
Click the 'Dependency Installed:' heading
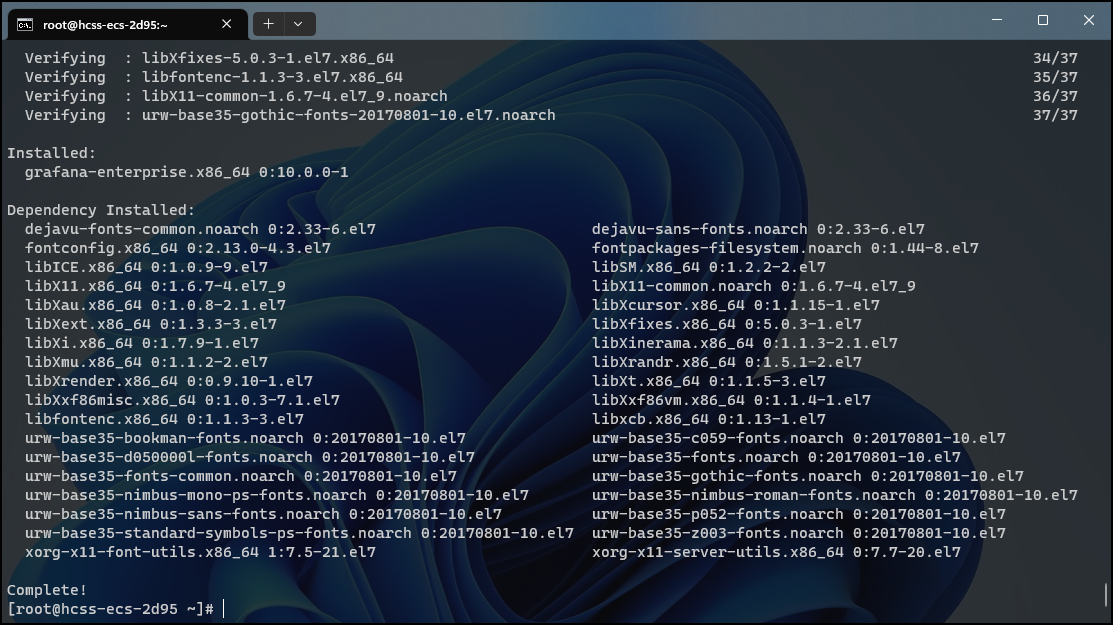tap(101, 210)
